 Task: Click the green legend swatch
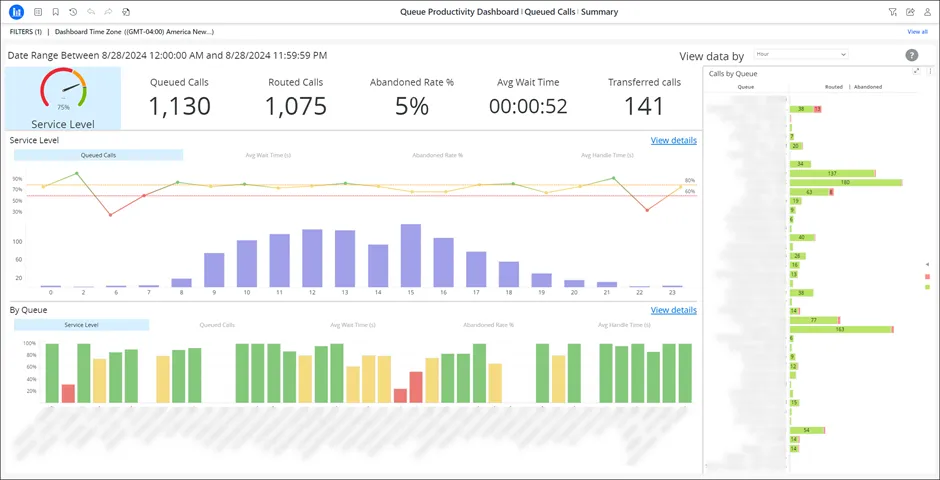[927, 288]
